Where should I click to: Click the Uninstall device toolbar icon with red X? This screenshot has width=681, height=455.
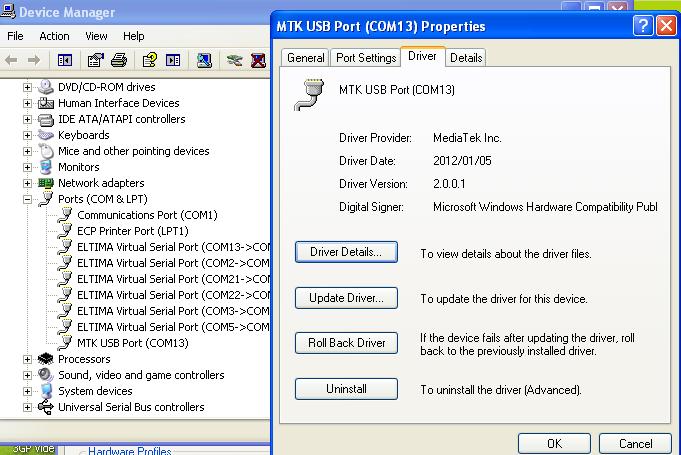258,60
